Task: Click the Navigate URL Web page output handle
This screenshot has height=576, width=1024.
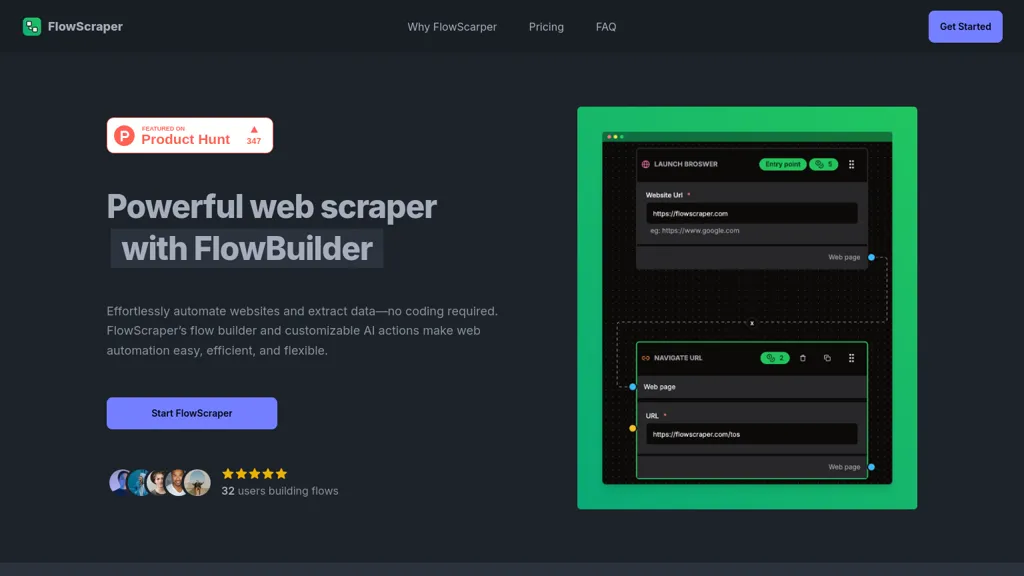Action: [871, 467]
